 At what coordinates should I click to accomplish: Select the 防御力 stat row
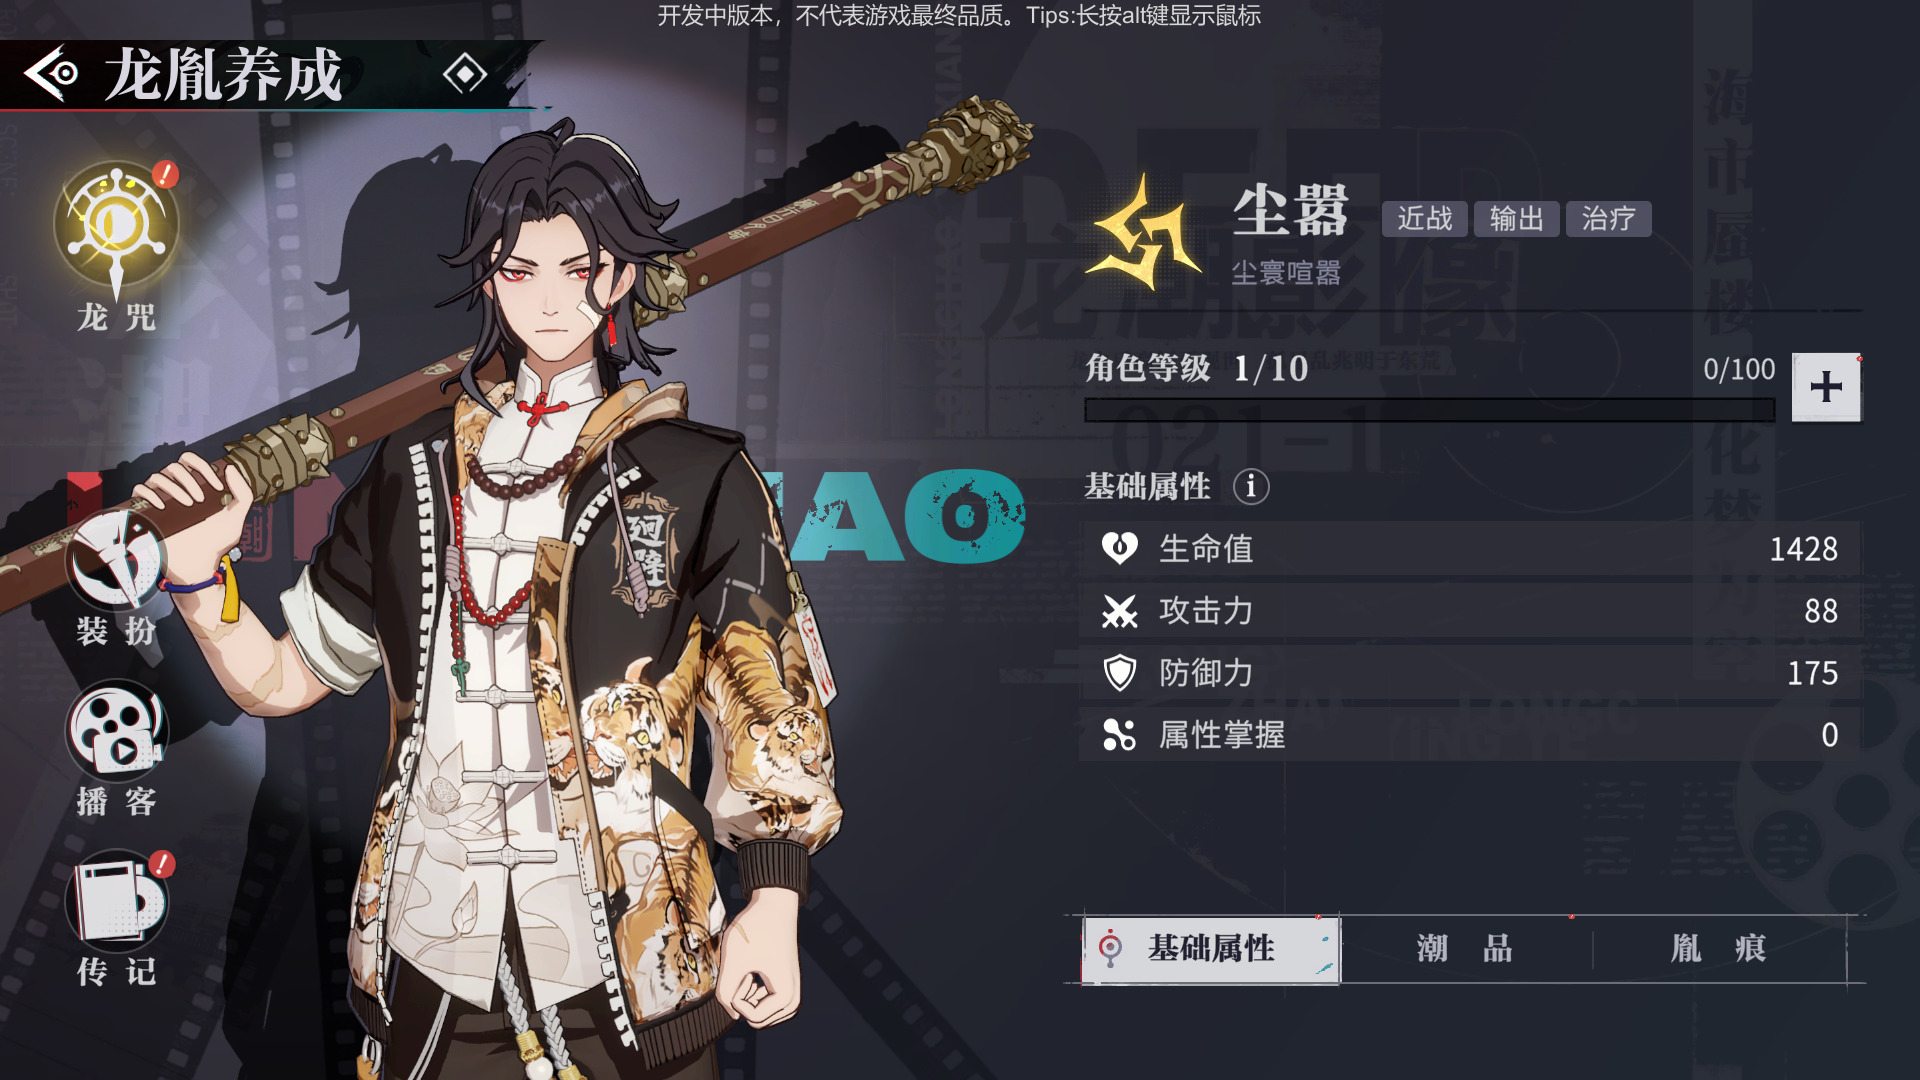(1470, 672)
